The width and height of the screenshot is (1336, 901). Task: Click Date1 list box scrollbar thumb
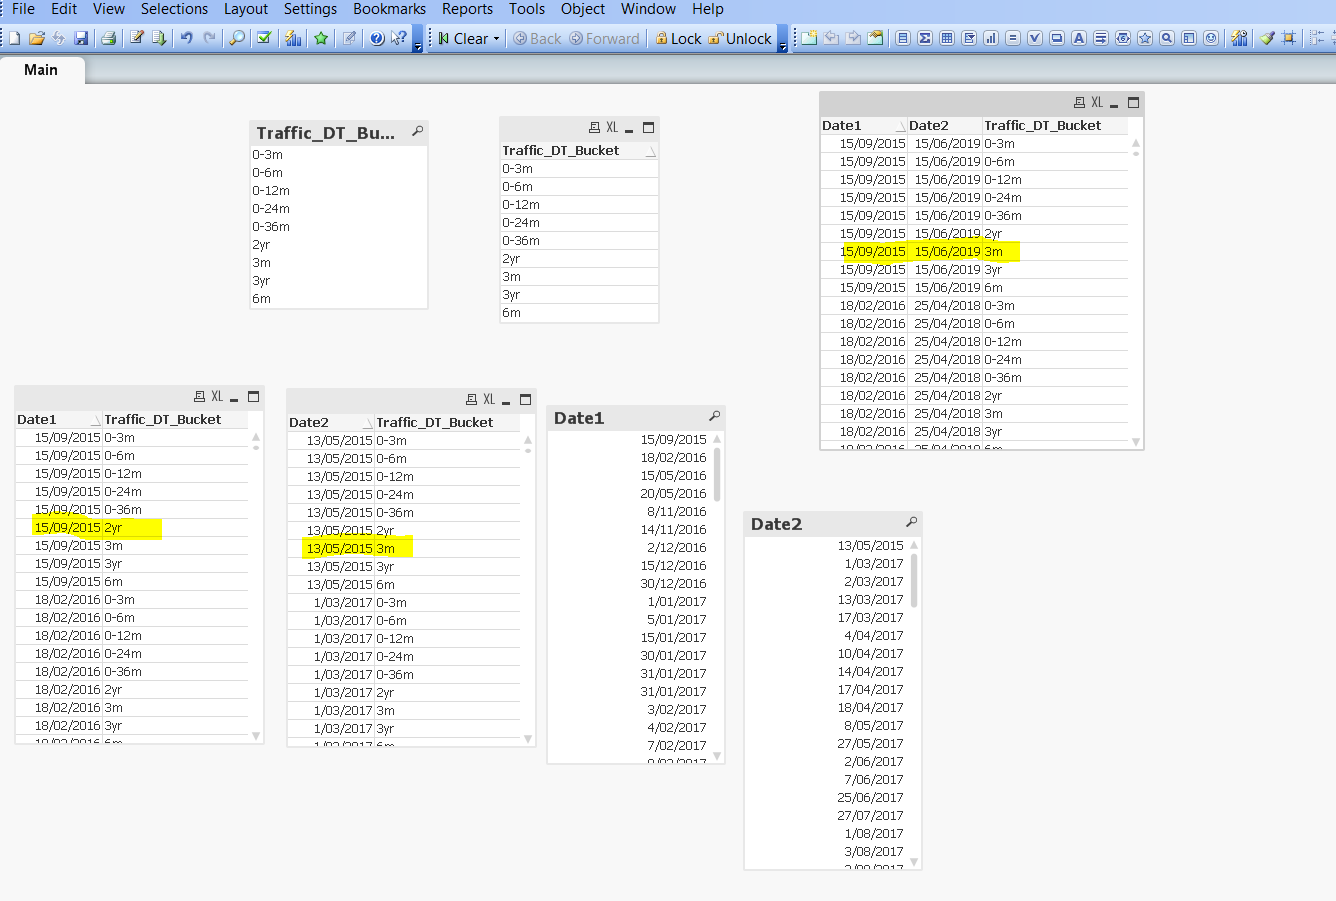[717, 474]
